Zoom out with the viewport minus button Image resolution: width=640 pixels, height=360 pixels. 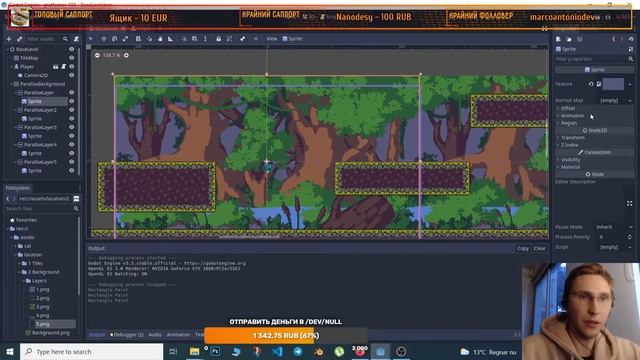point(97,55)
